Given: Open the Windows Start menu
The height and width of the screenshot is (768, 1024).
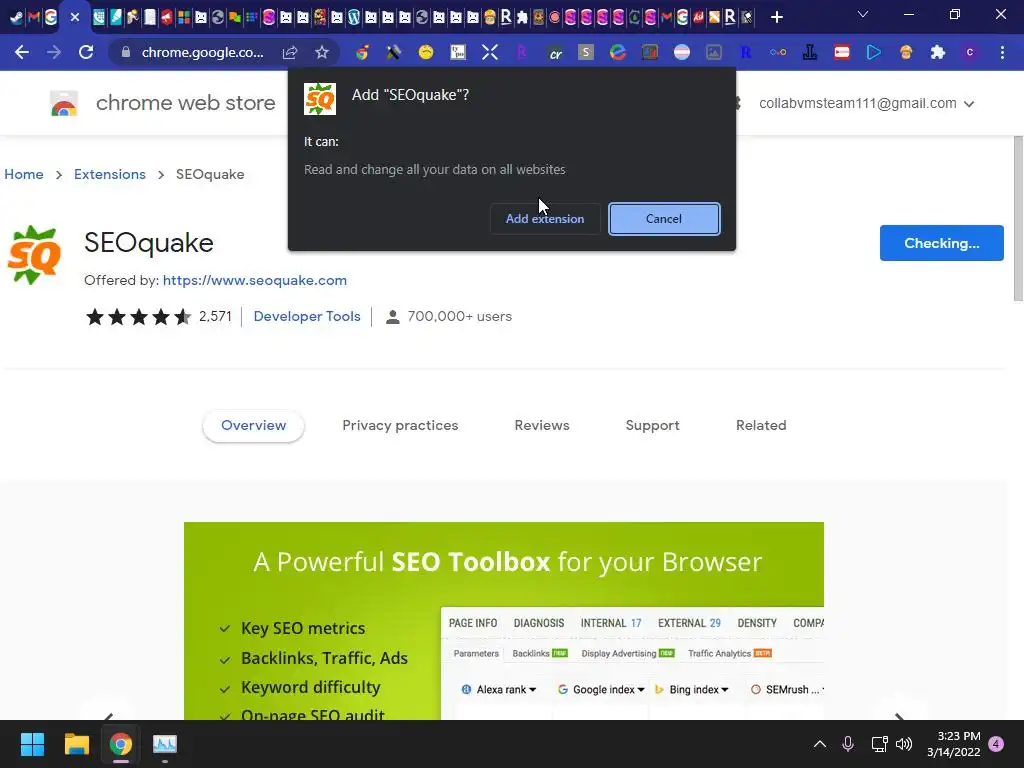Looking at the screenshot, I should pyautogui.click(x=32, y=744).
